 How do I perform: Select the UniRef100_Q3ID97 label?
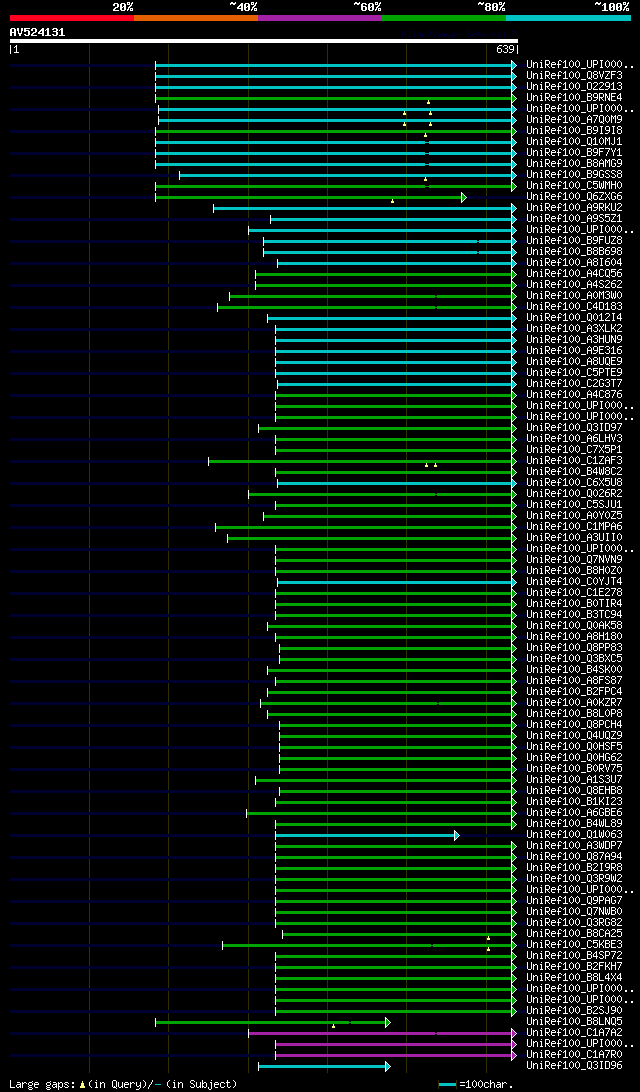(x=575, y=428)
